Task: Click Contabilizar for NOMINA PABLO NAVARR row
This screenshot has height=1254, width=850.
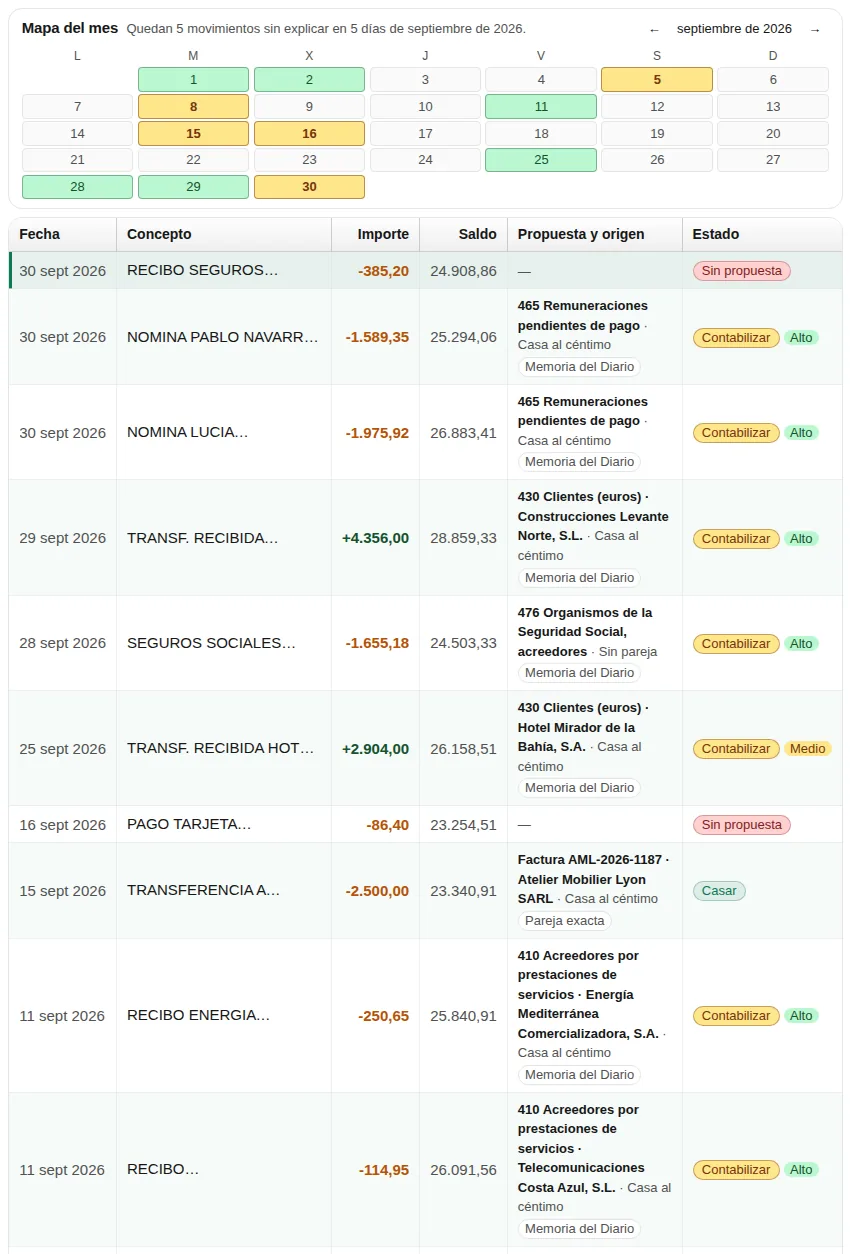Action: tap(736, 338)
